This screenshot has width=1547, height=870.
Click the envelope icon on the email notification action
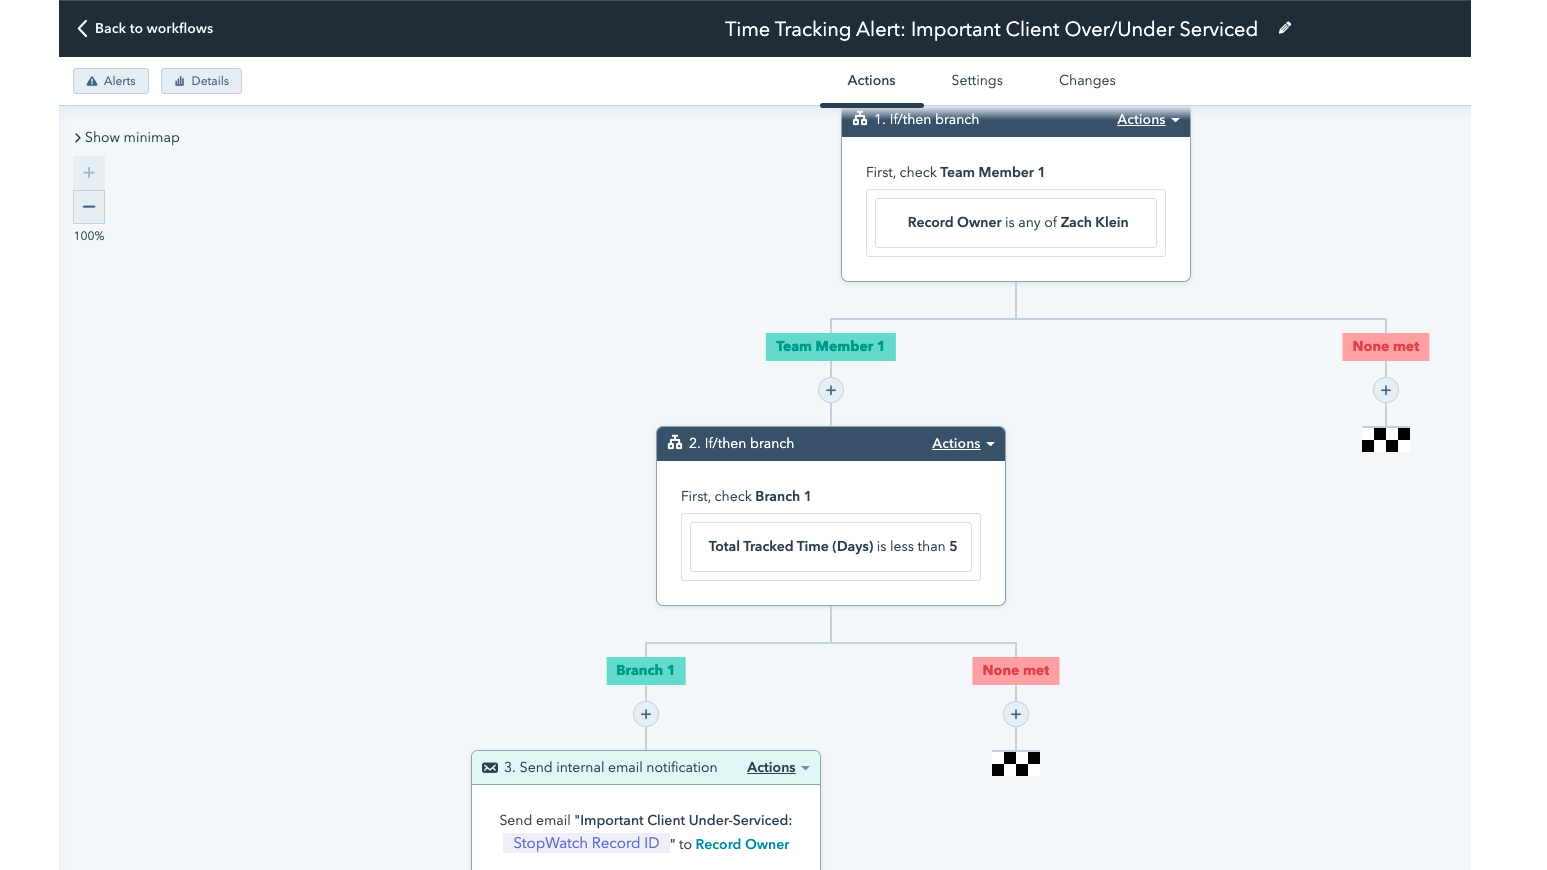click(x=490, y=767)
